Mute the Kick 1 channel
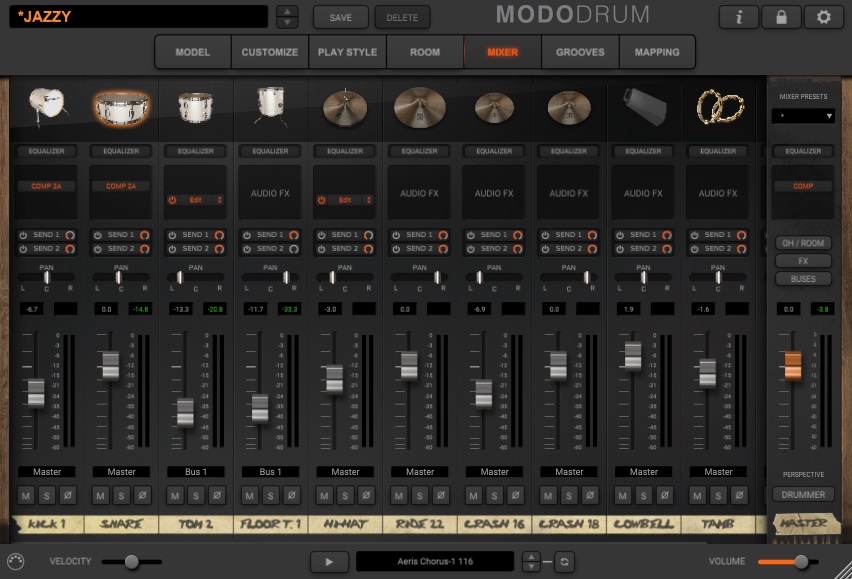Screen dimensions: 852x579 26,495
